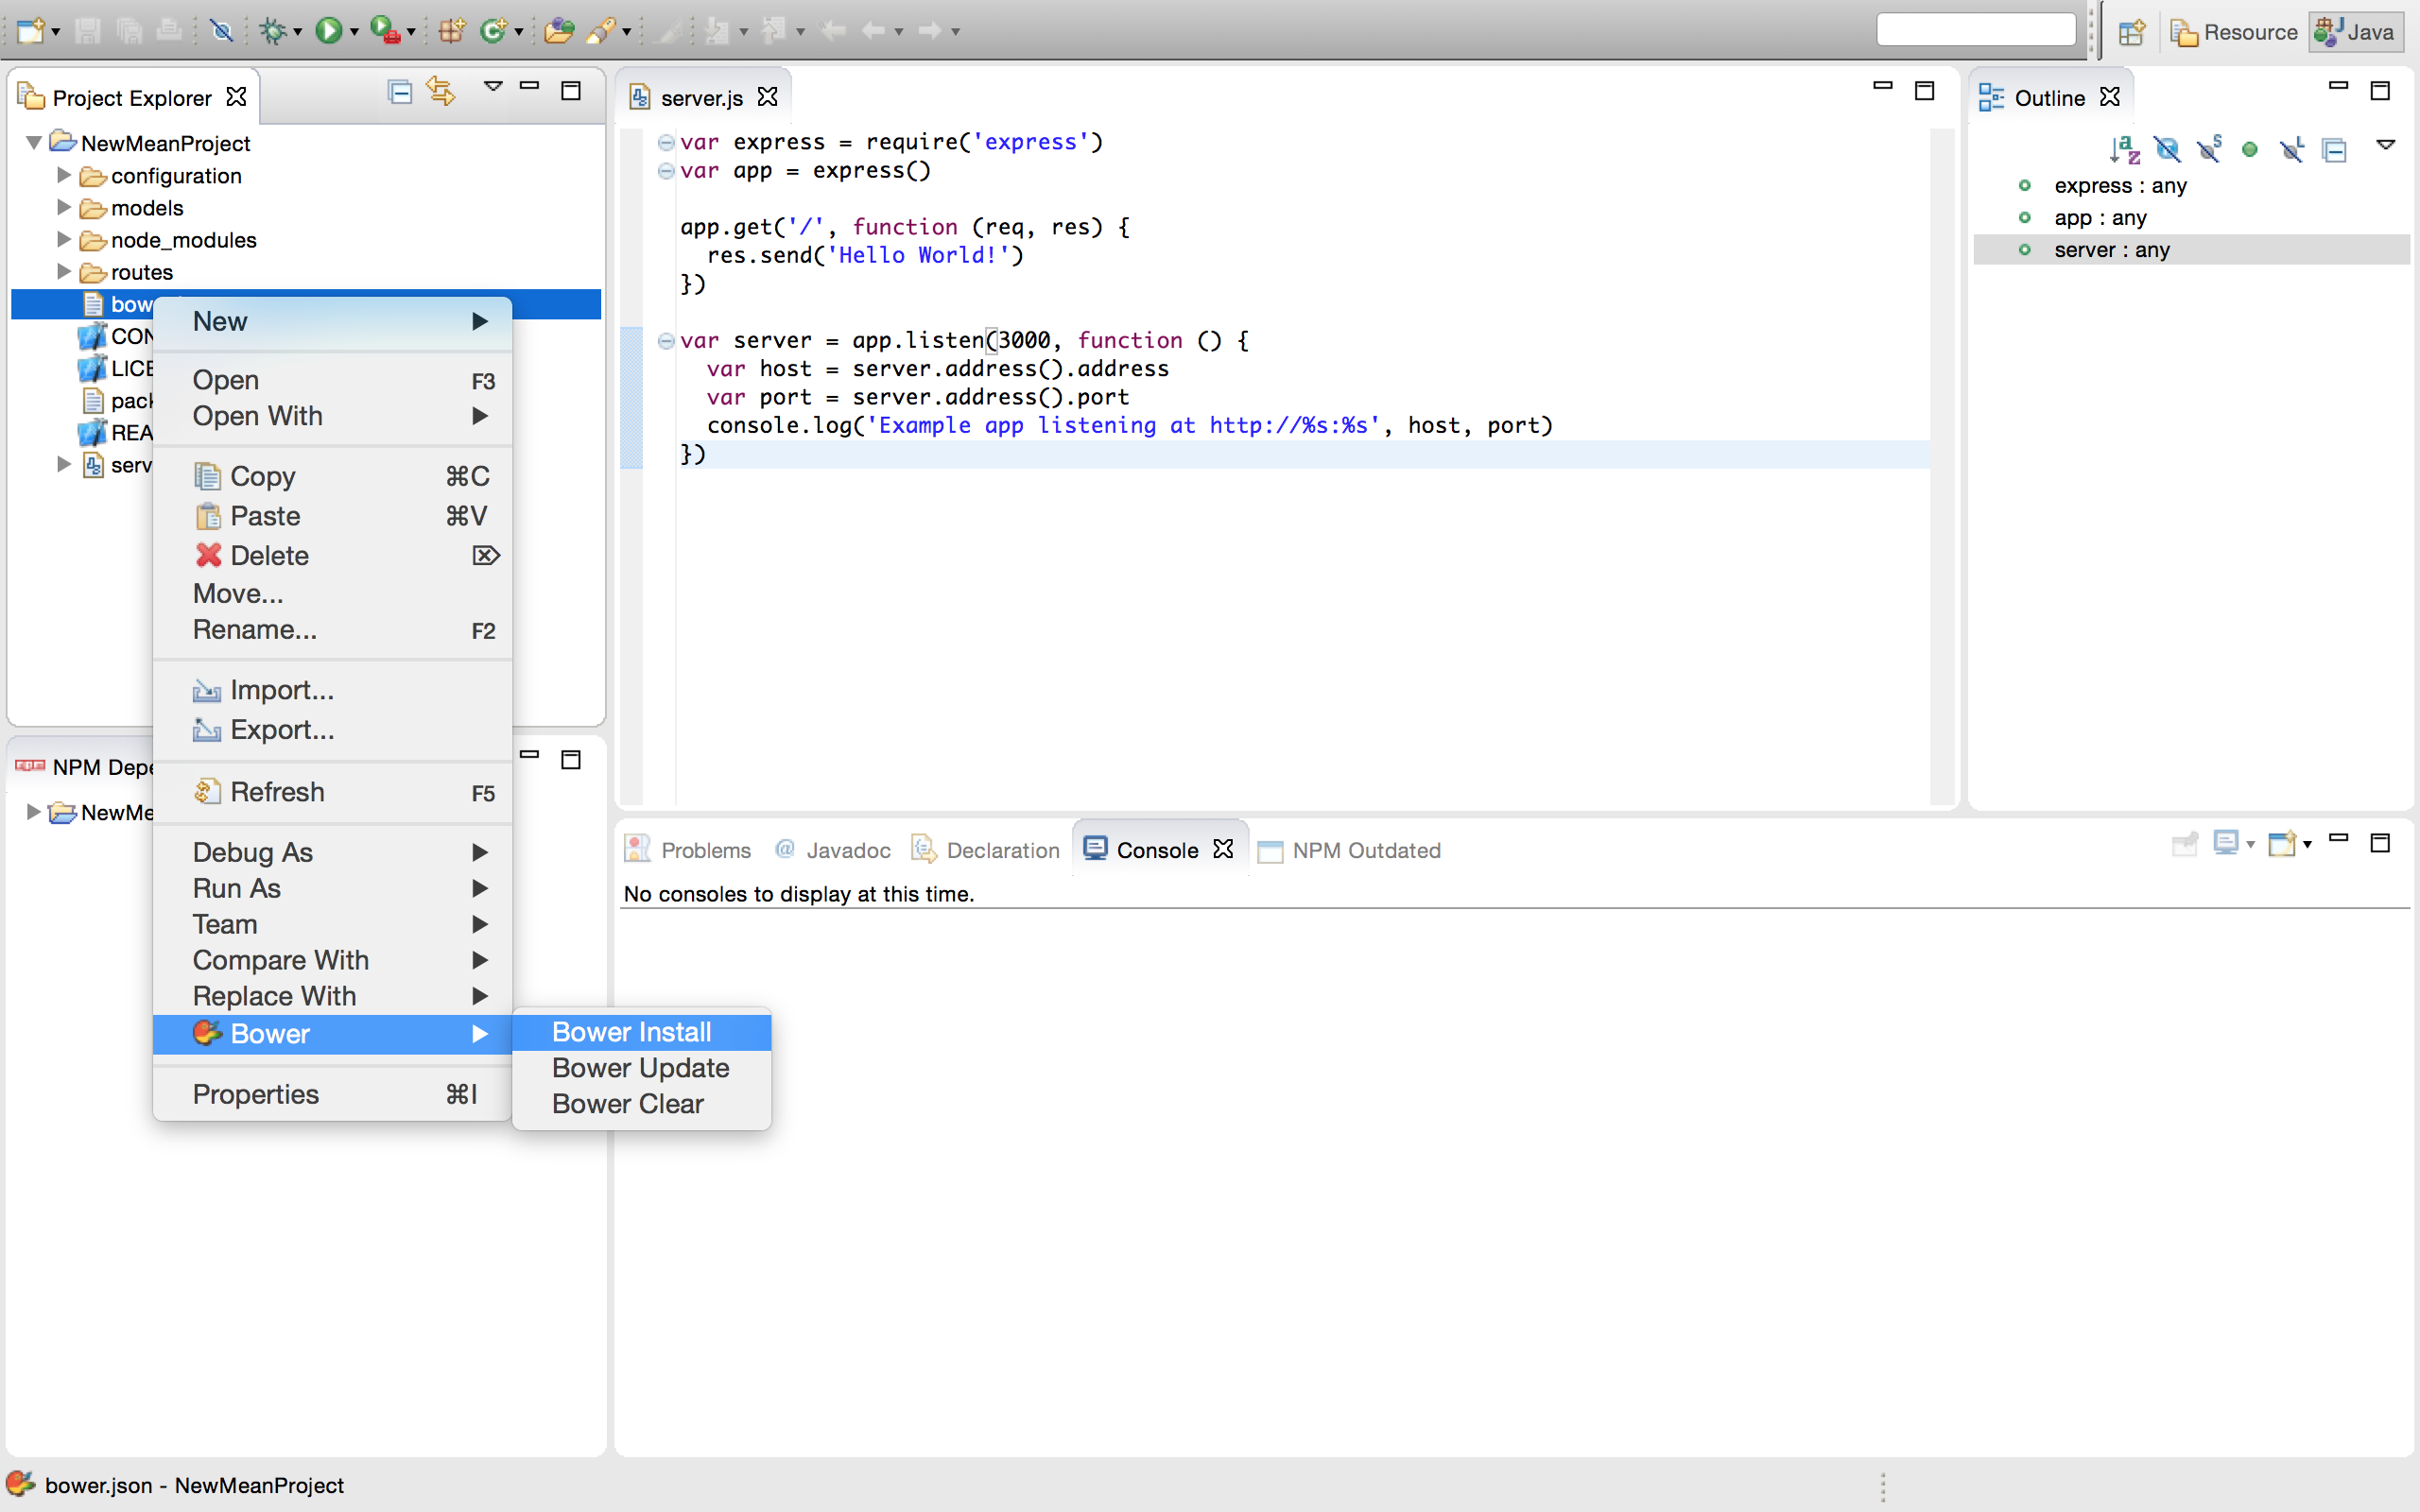The height and width of the screenshot is (1512, 2420).
Task: Click the Quick Access search field
Action: [x=1975, y=30]
